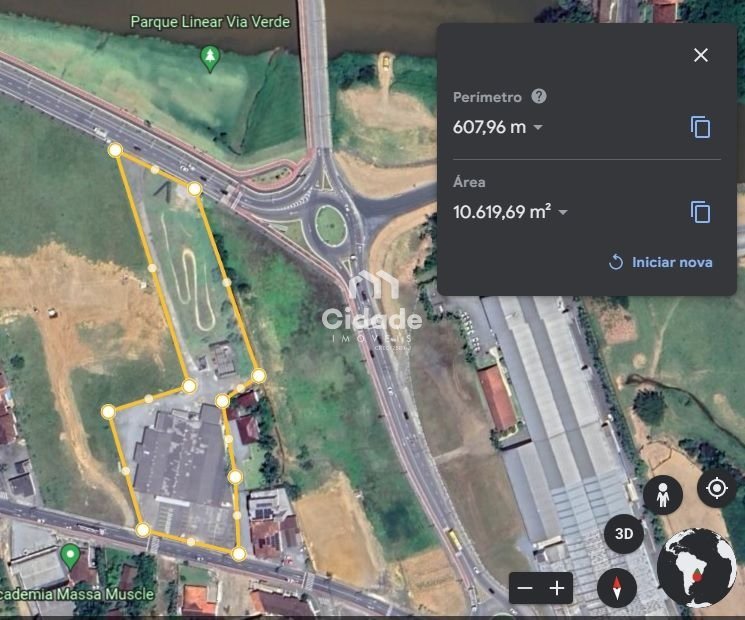Copy the area value 10.619,69 m²
Image resolution: width=745 pixels, height=620 pixels.
(701, 212)
